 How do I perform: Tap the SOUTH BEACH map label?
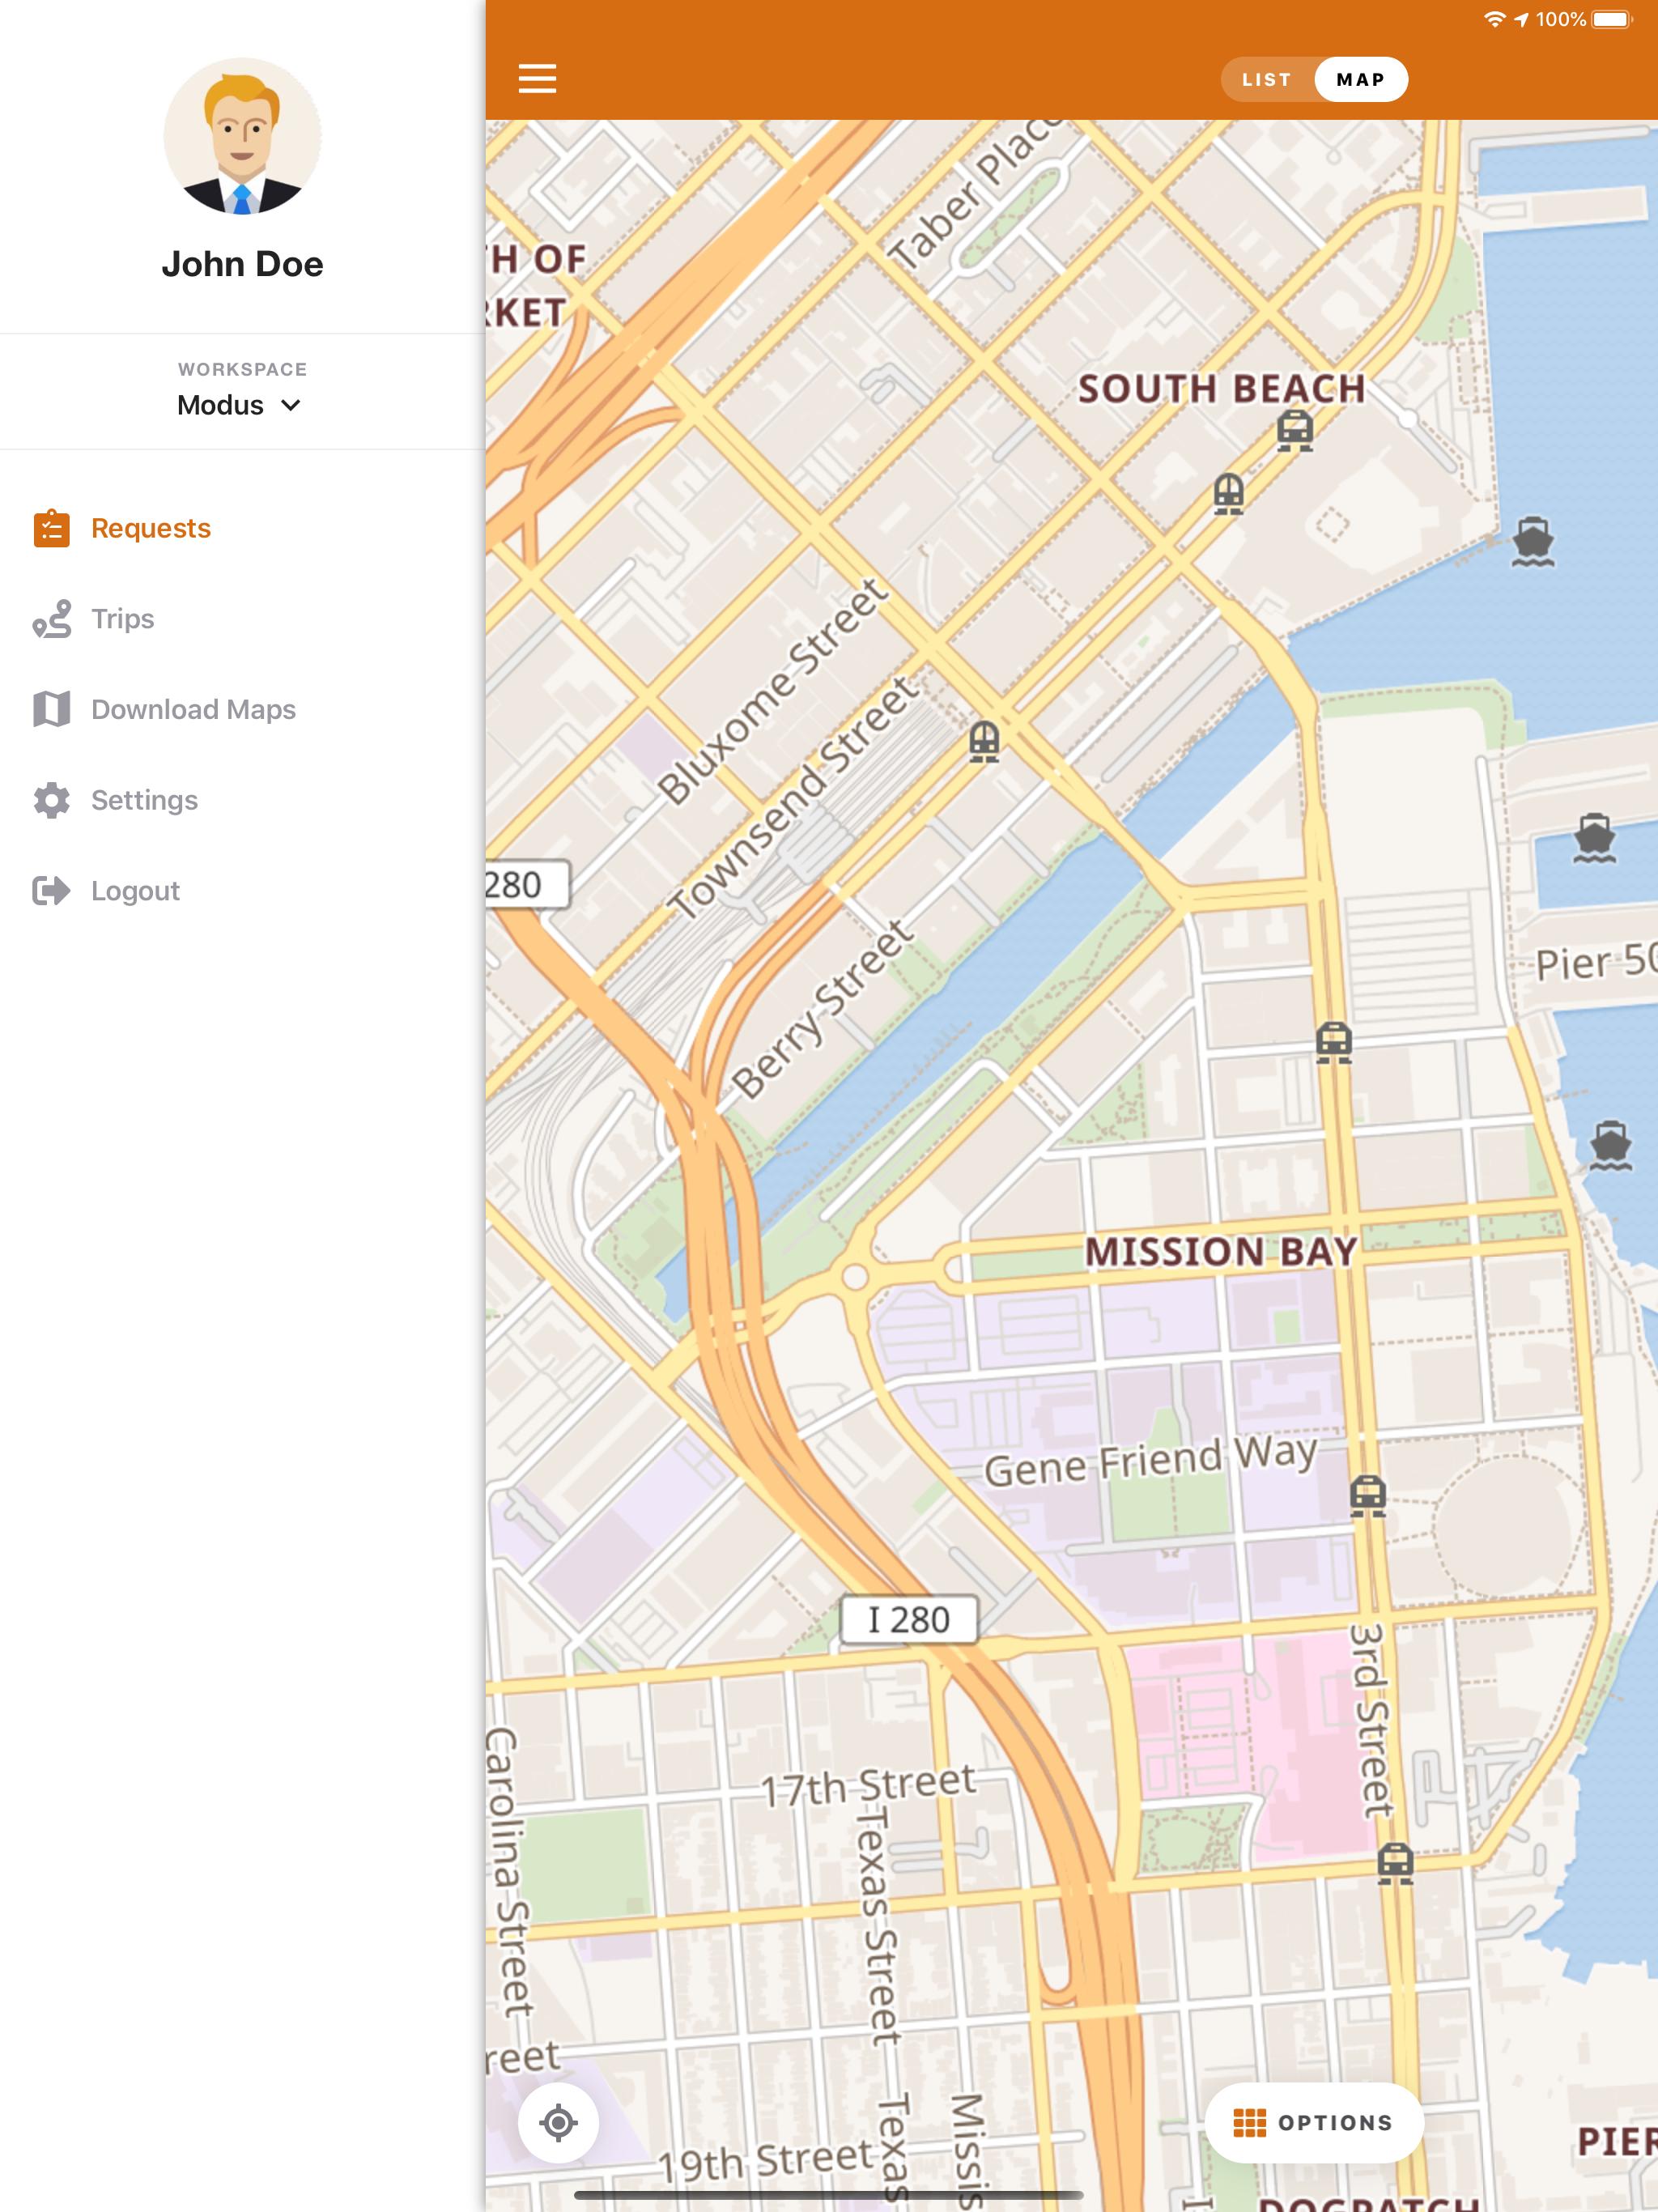pyautogui.click(x=1221, y=389)
